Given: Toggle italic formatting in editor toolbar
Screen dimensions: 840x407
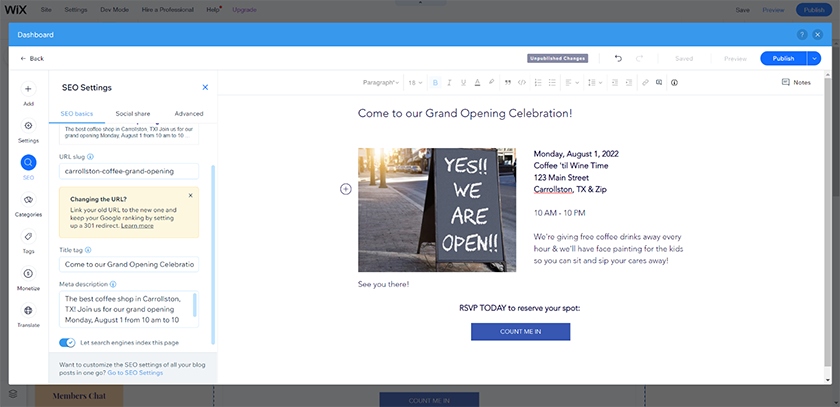Looking at the screenshot, I should pyautogui.click(x=449, y=82).
